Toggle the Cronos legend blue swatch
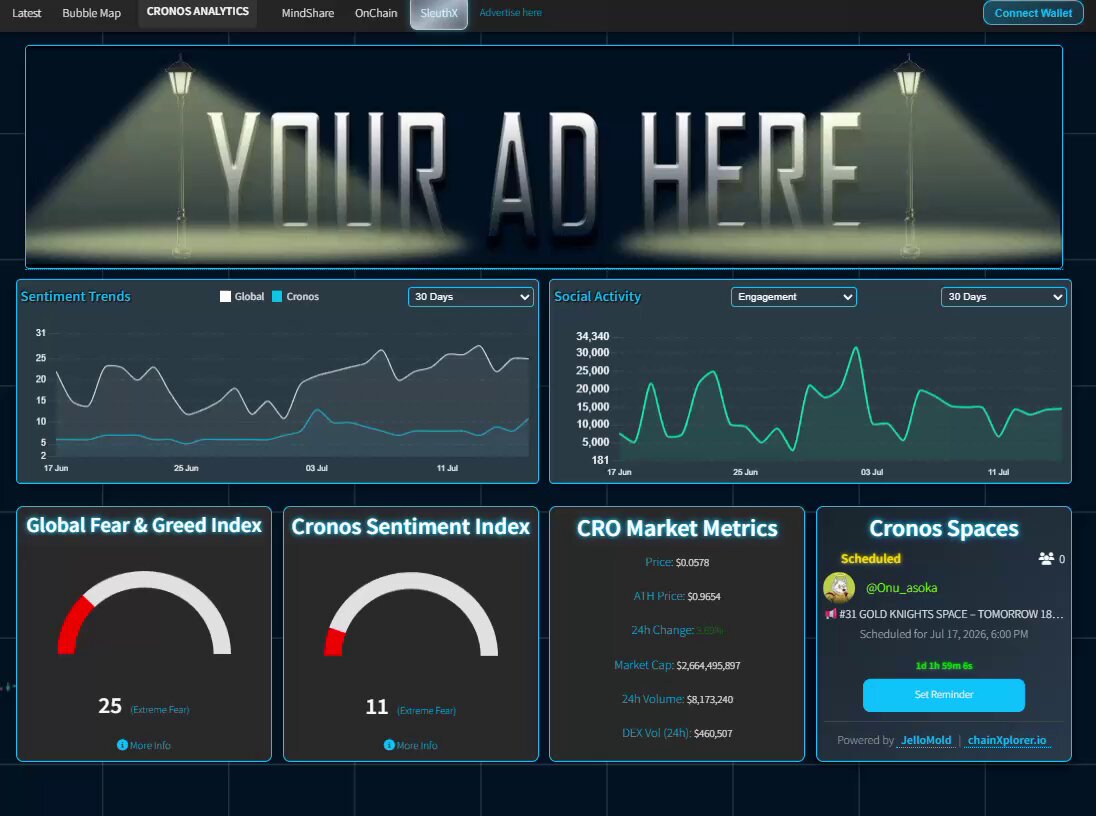The image size is (1096, 816). click(277, 296)
